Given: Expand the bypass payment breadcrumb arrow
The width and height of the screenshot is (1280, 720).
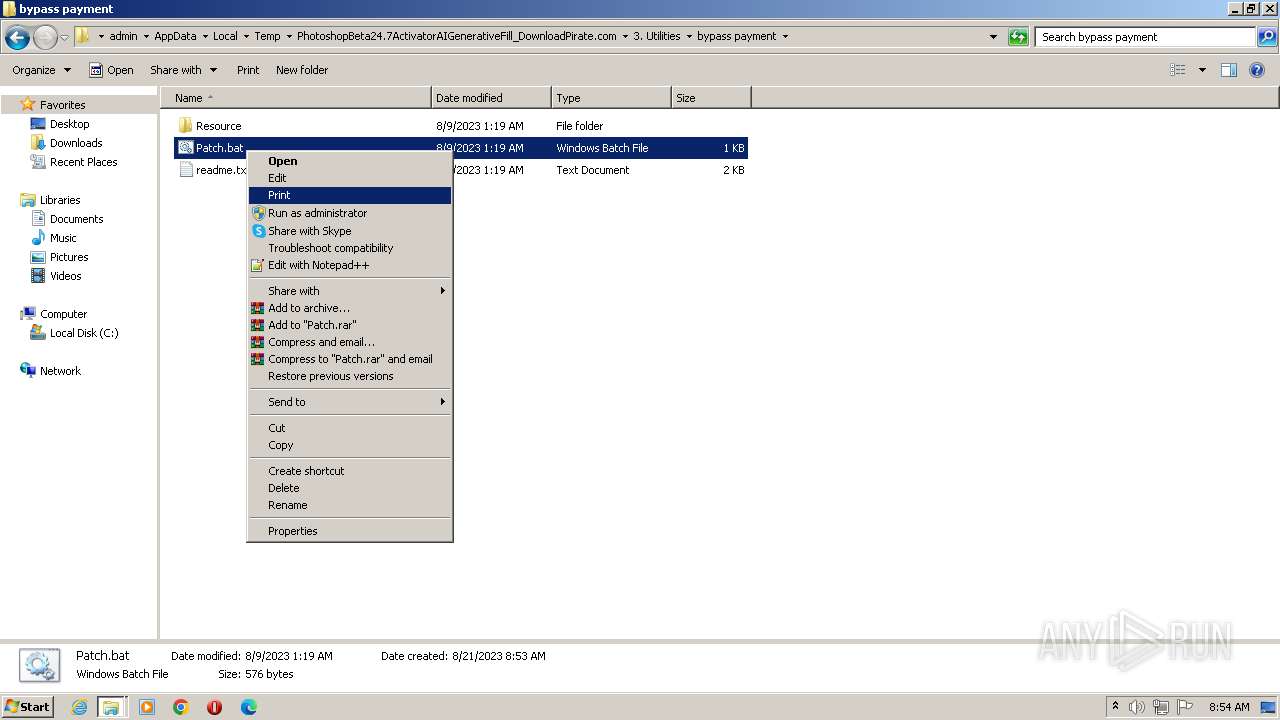Looking at the screenshot, I should click(785, 36).
